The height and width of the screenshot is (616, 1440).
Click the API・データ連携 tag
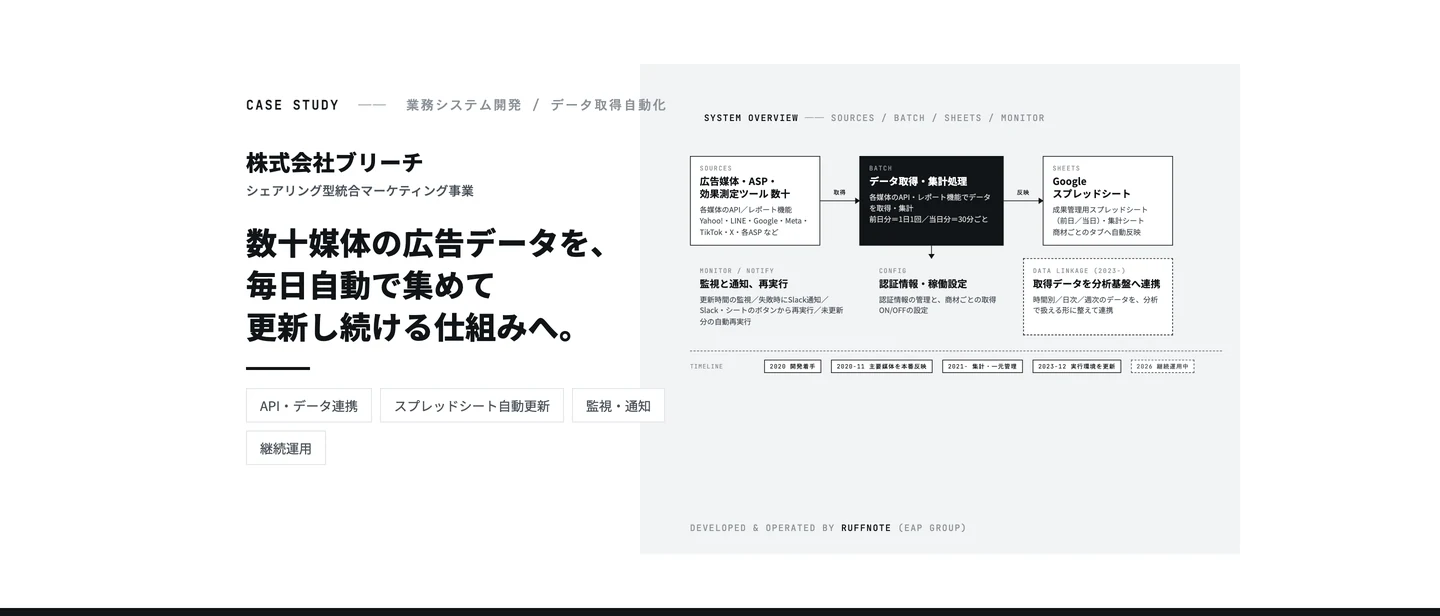click(x=309, y=405)
